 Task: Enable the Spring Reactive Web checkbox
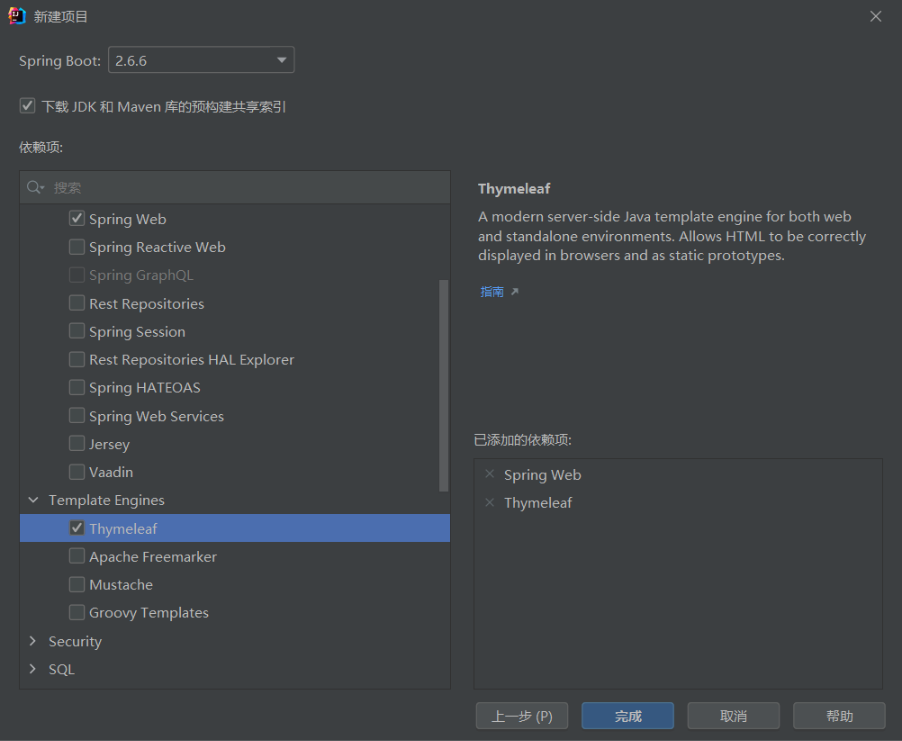[x=77, y=247]
